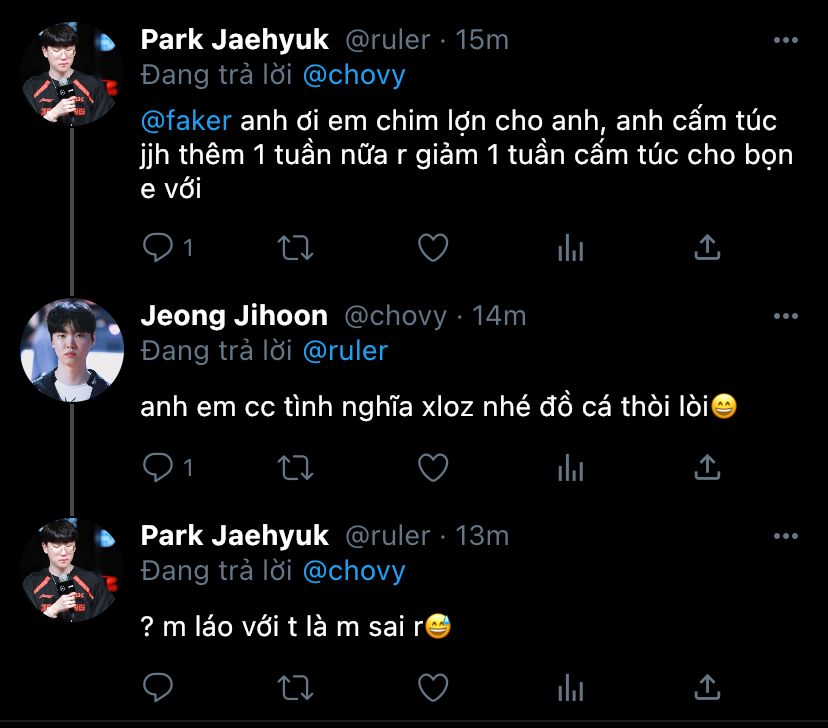828x728 pixels.
Task: Open more options for @chovy tweet
Action: click(x=787, y=316)
